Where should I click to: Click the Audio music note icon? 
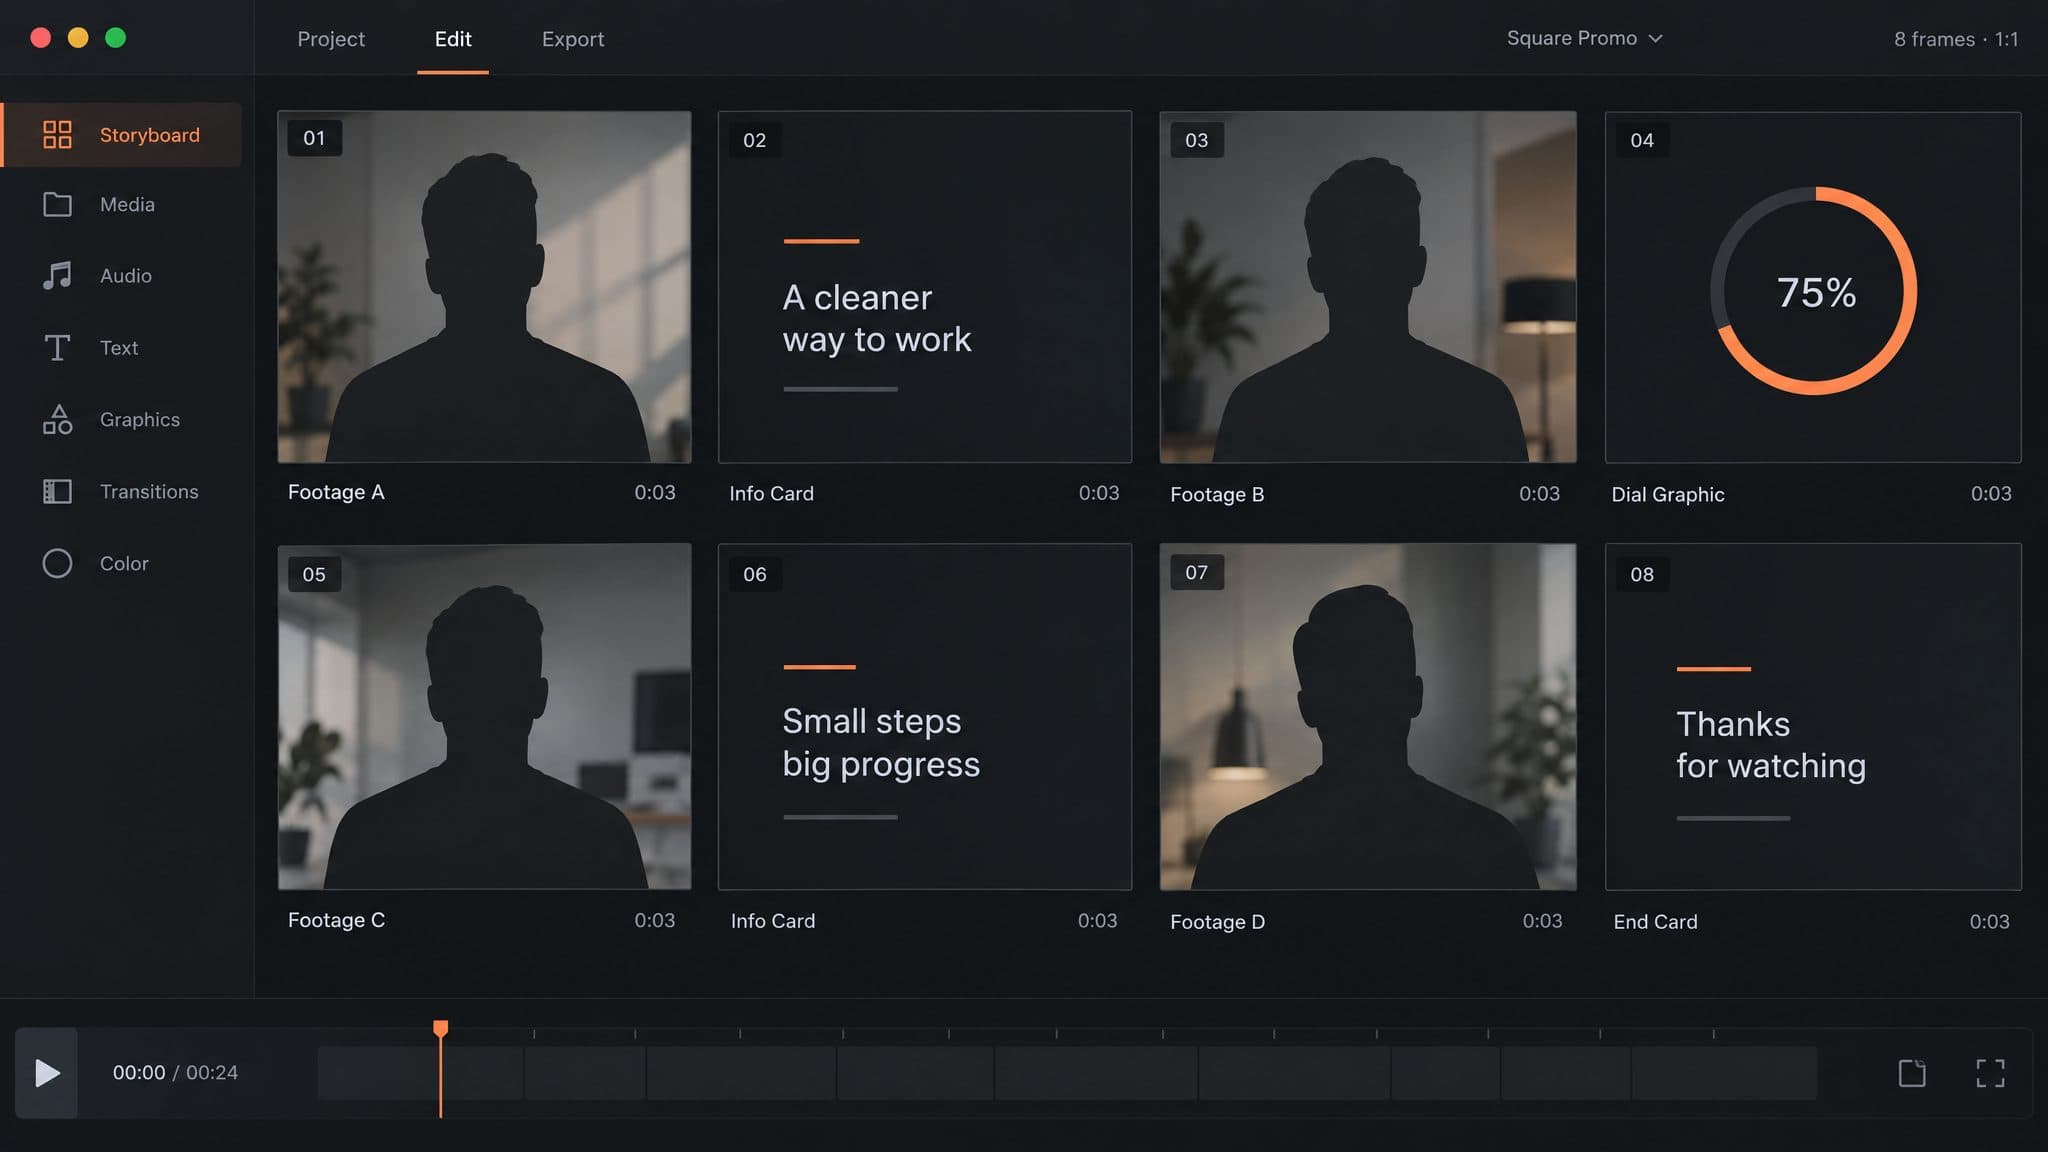click(x=57, y=275)
